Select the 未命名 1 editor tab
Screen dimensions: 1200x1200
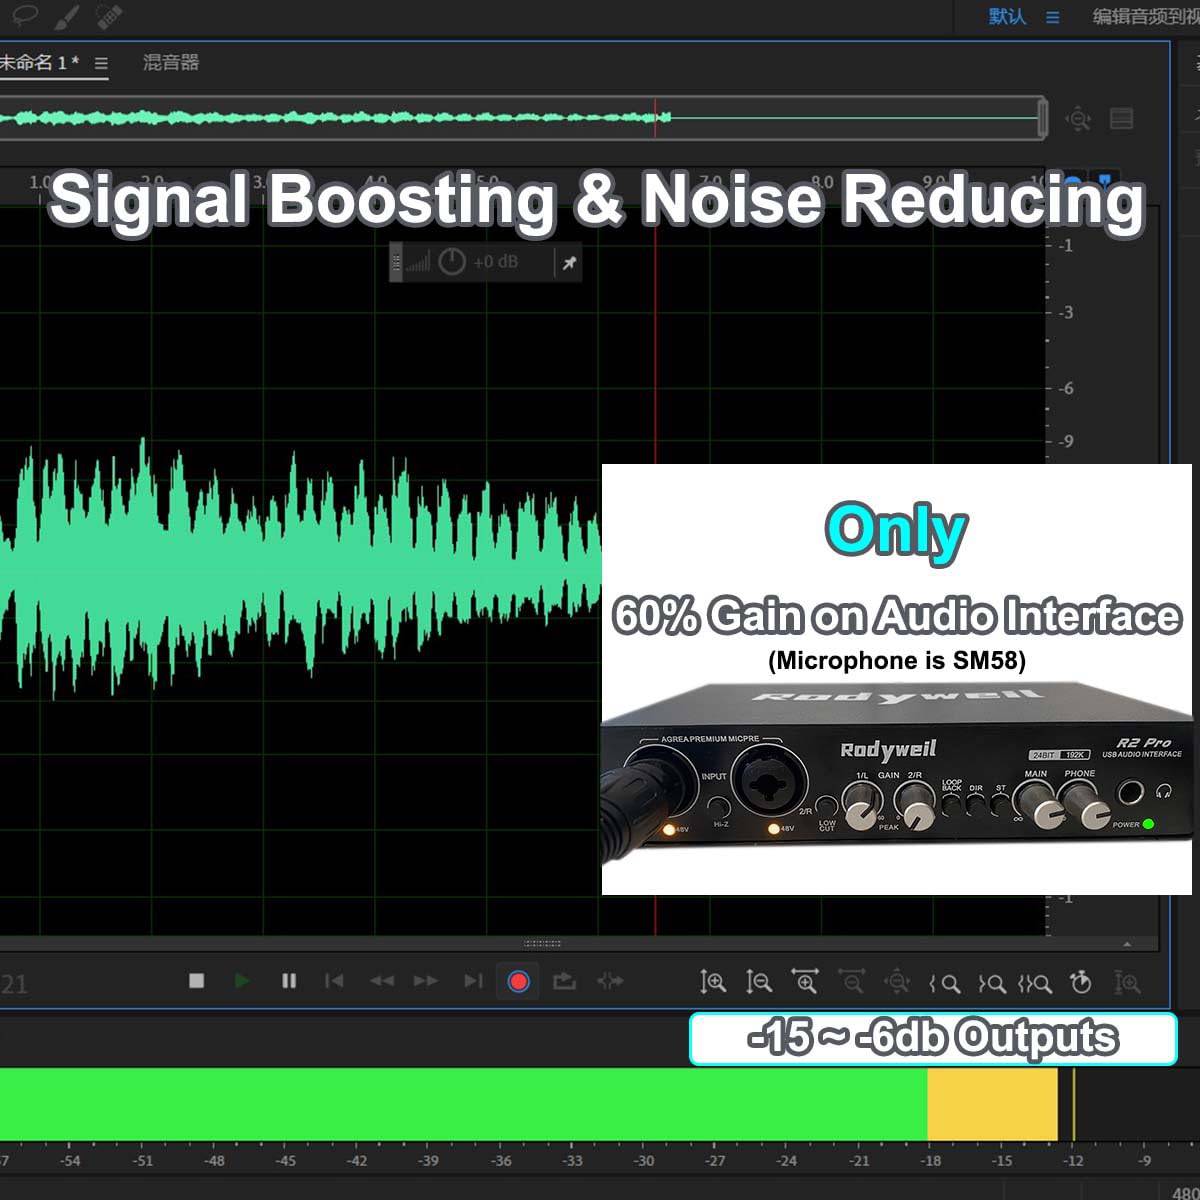(x=40, y=62)
